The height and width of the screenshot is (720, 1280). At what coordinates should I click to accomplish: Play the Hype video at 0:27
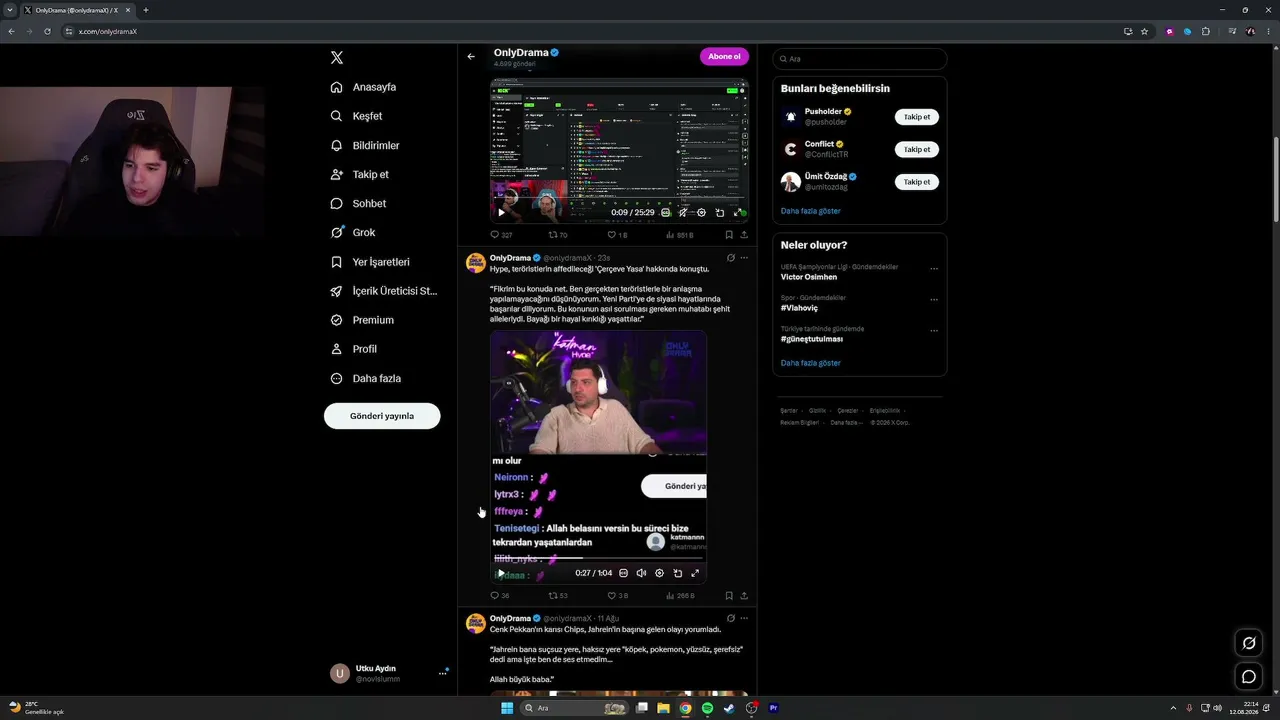click(x=501, y=573)
